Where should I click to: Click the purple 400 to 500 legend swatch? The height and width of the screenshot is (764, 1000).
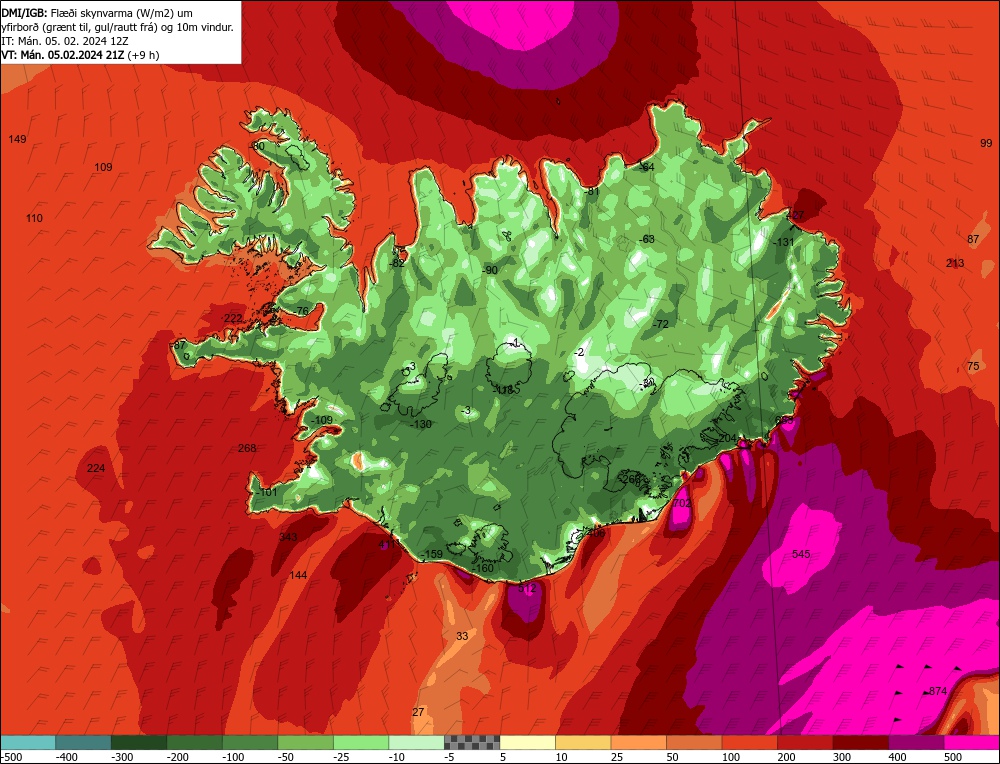pos(916,742)
